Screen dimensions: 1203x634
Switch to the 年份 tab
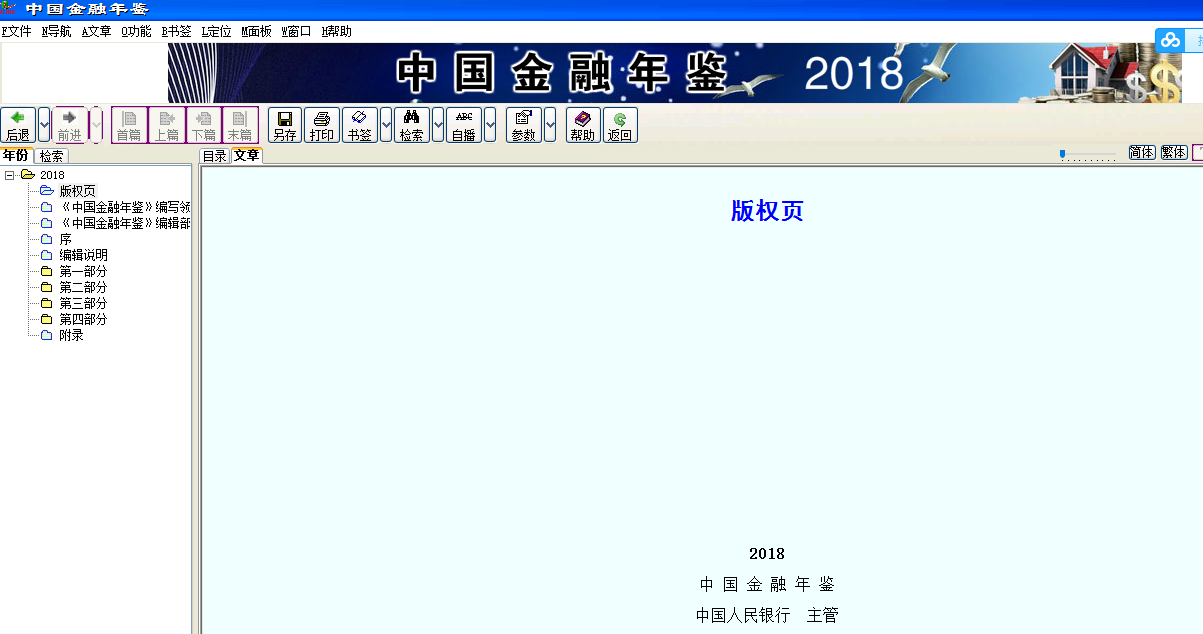(16, 156)
